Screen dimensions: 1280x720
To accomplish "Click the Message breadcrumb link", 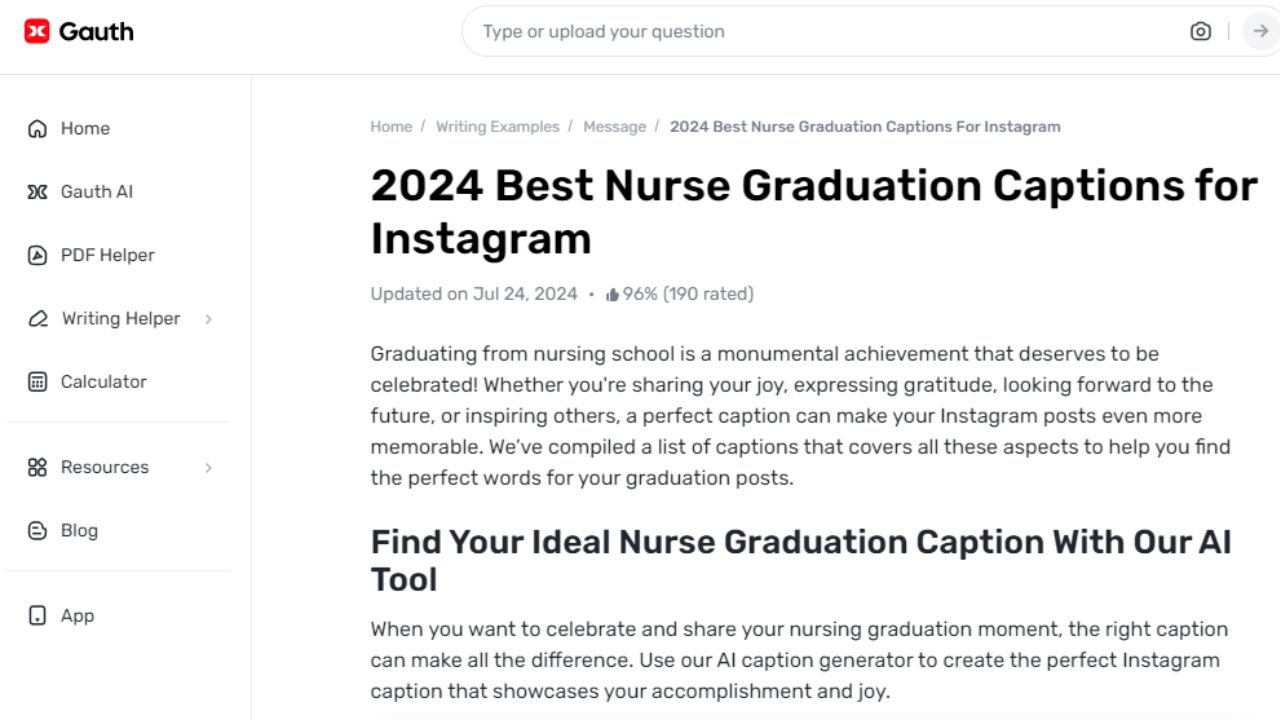I will [x=614, y=126].
